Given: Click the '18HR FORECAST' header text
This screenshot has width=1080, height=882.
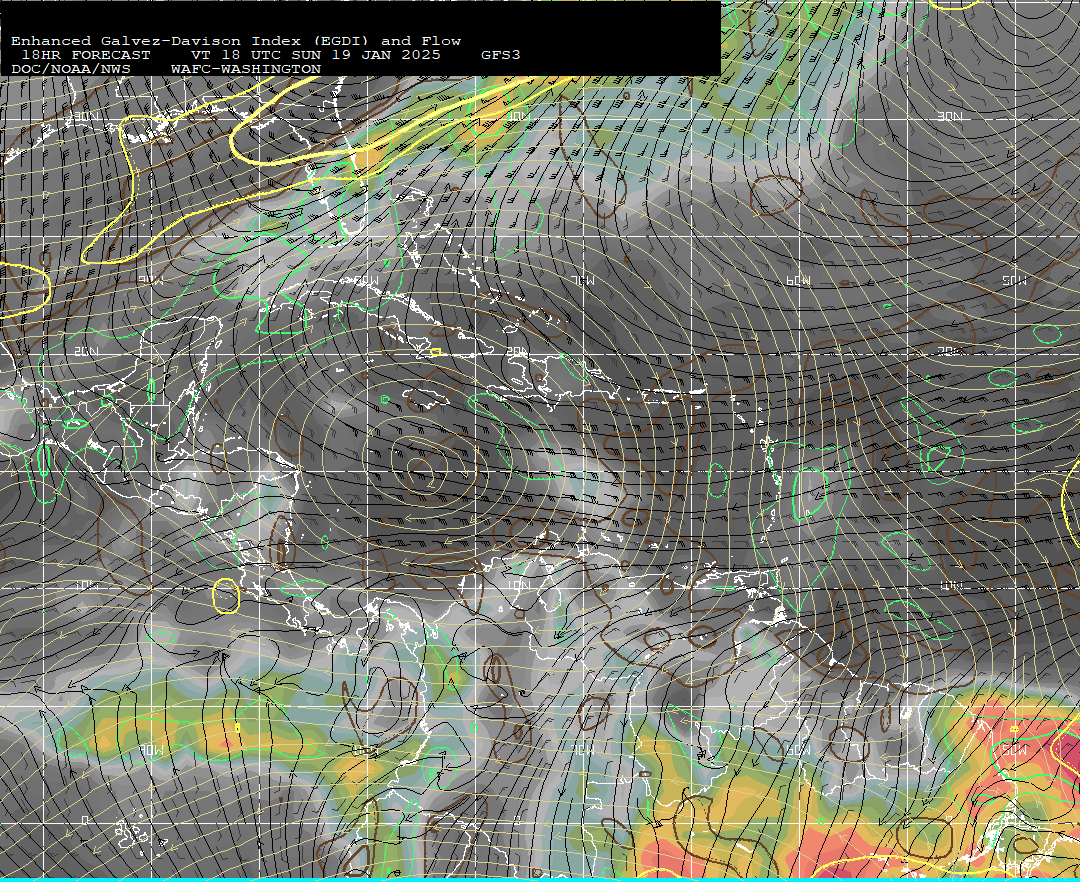Looking at the screenshot, I should click(85, 55).
